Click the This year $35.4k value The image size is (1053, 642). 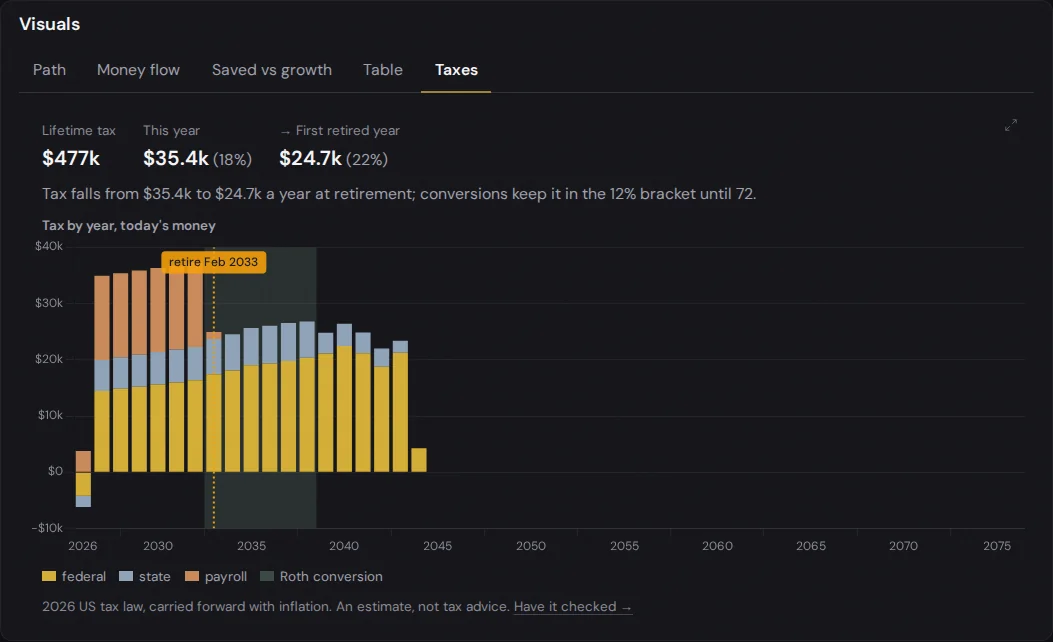[176, 158]
